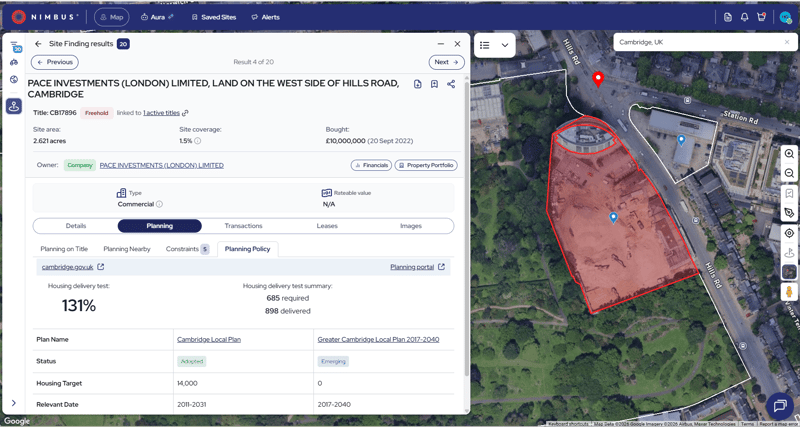Open the notifications bell
This screenshot has height=427, width=800.
coord(744,17)
